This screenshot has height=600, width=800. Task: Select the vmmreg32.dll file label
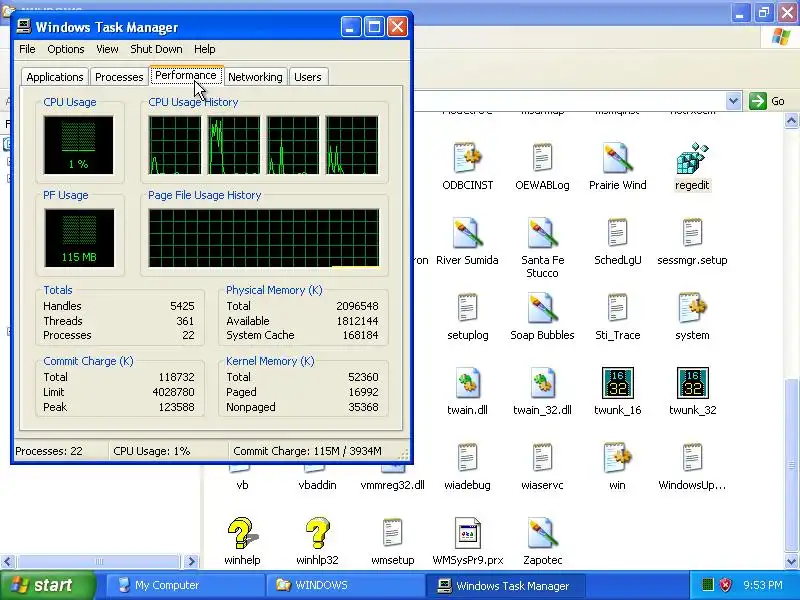[x=392, y=485]
